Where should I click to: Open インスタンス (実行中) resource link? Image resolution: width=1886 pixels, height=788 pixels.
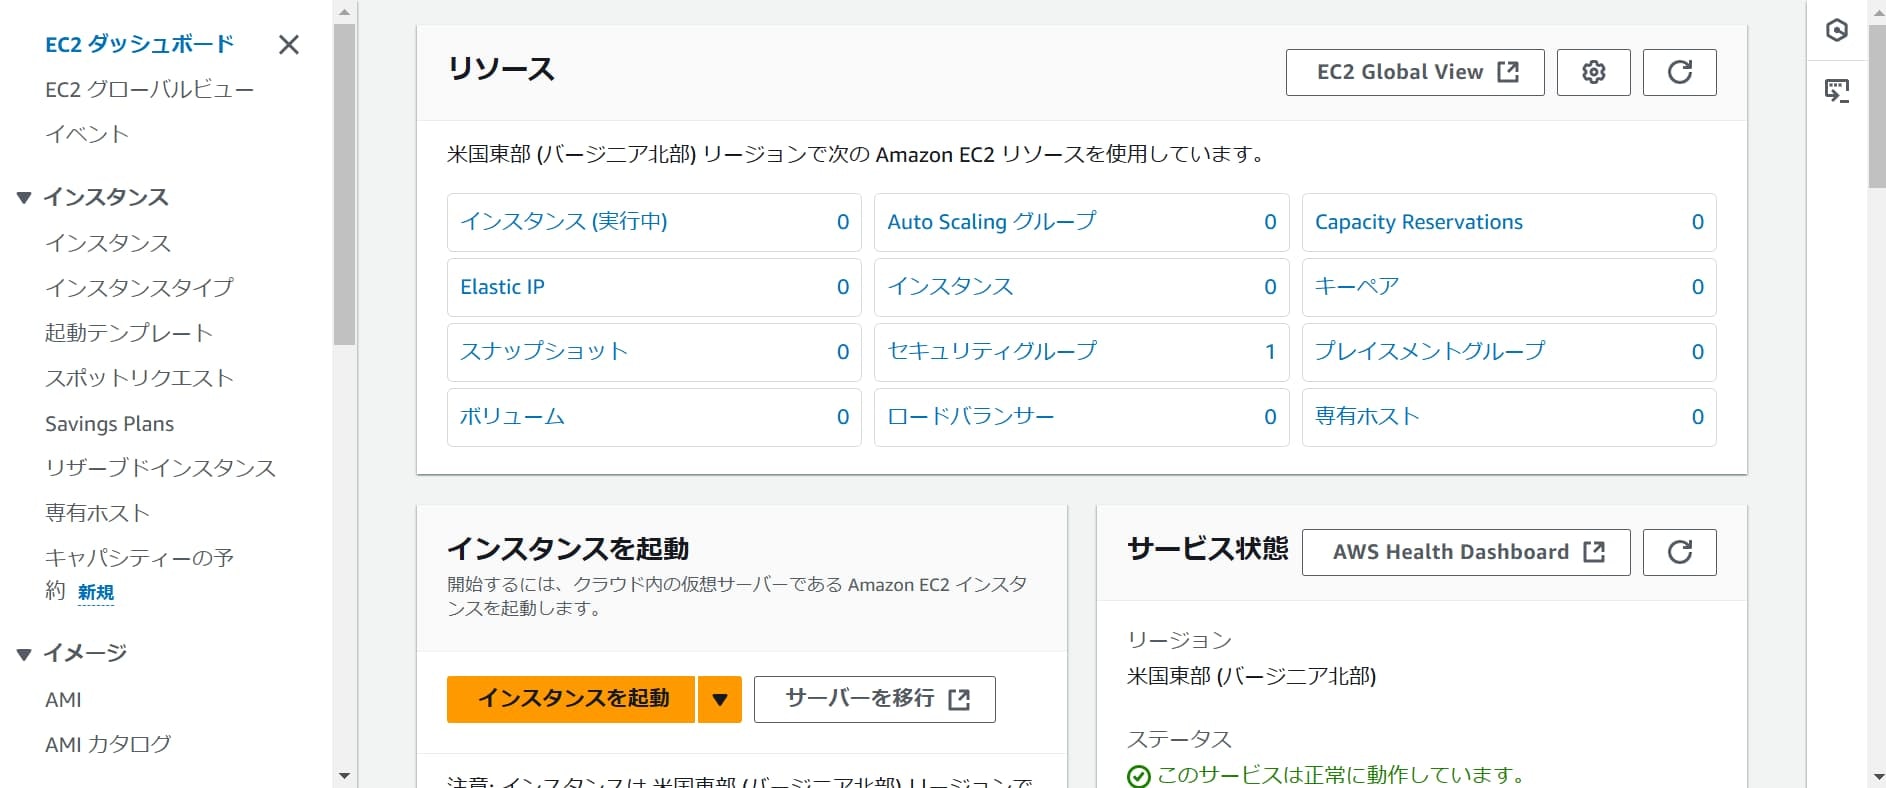tap(564, 222)
